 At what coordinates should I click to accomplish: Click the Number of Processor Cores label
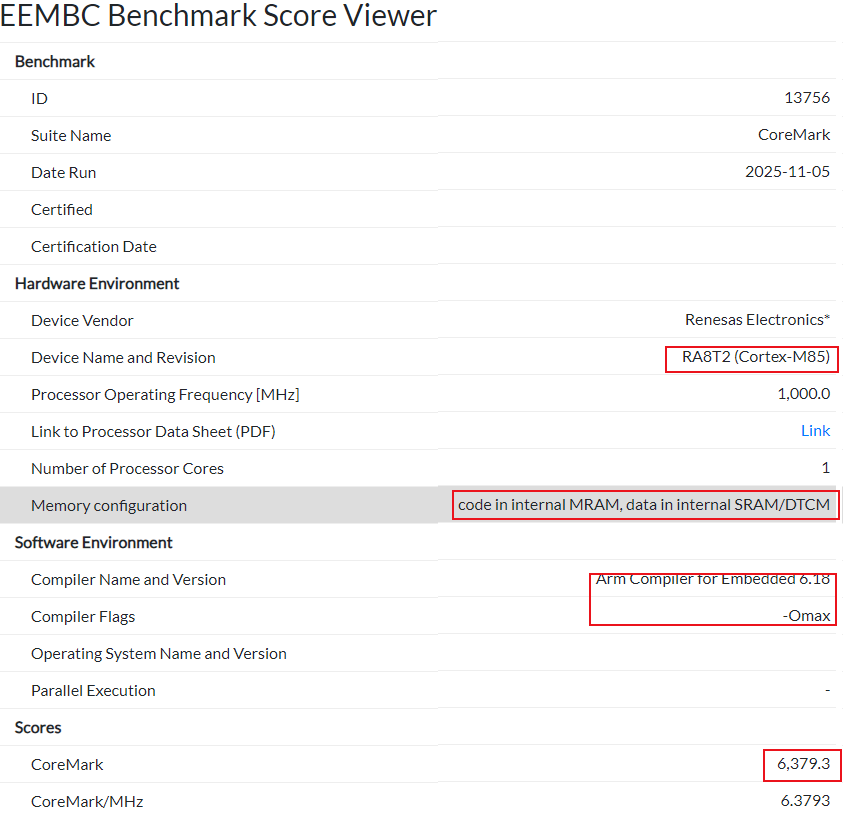(x=127, y=468)
